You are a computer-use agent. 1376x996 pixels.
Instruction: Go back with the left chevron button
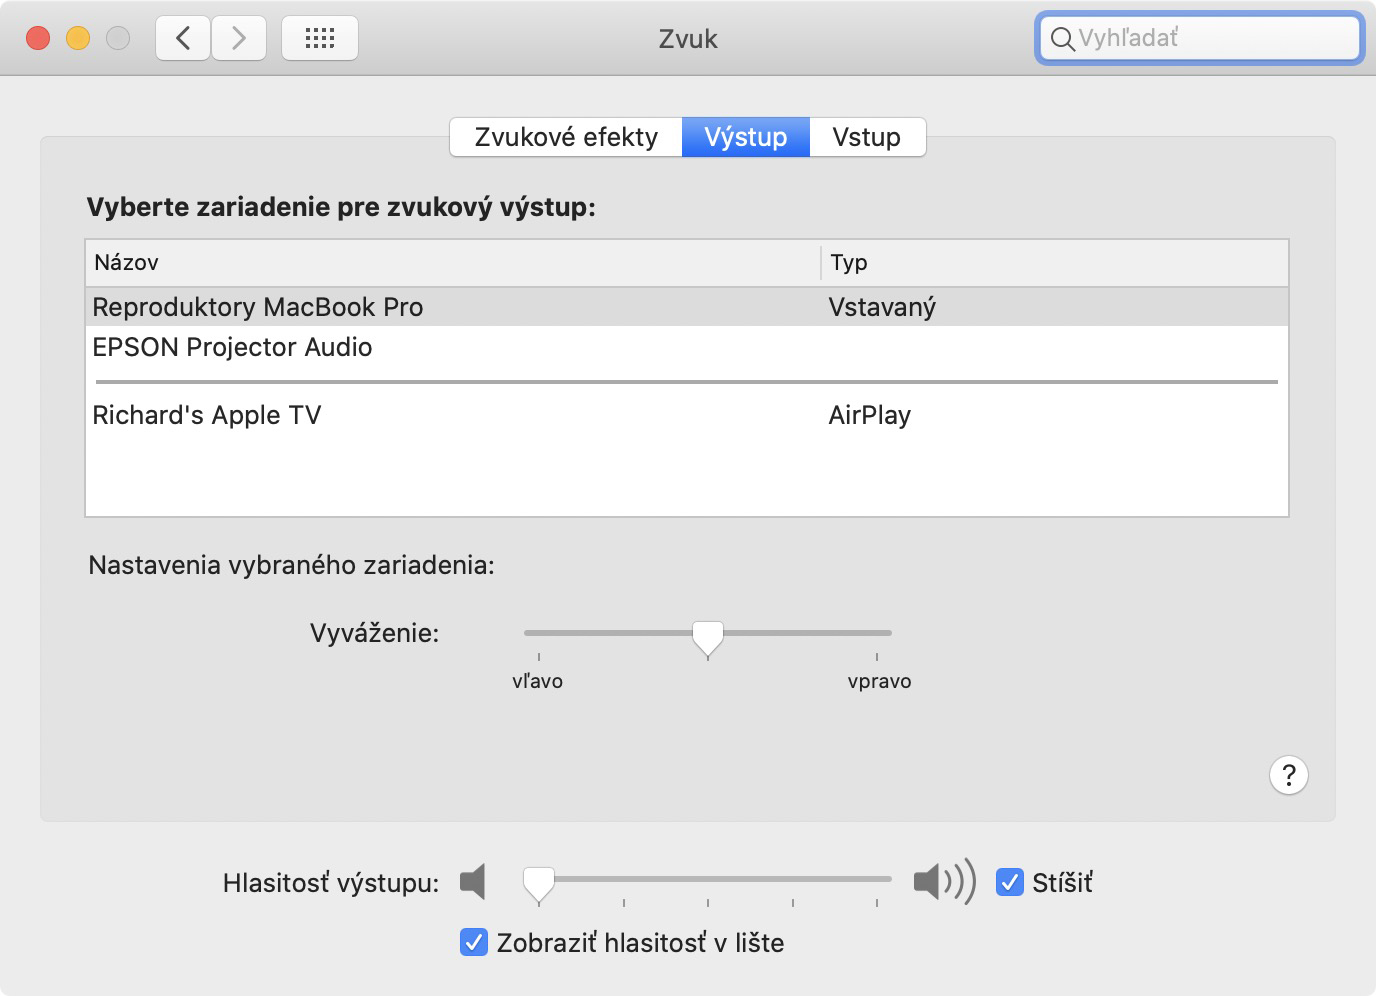click(183, 39)
